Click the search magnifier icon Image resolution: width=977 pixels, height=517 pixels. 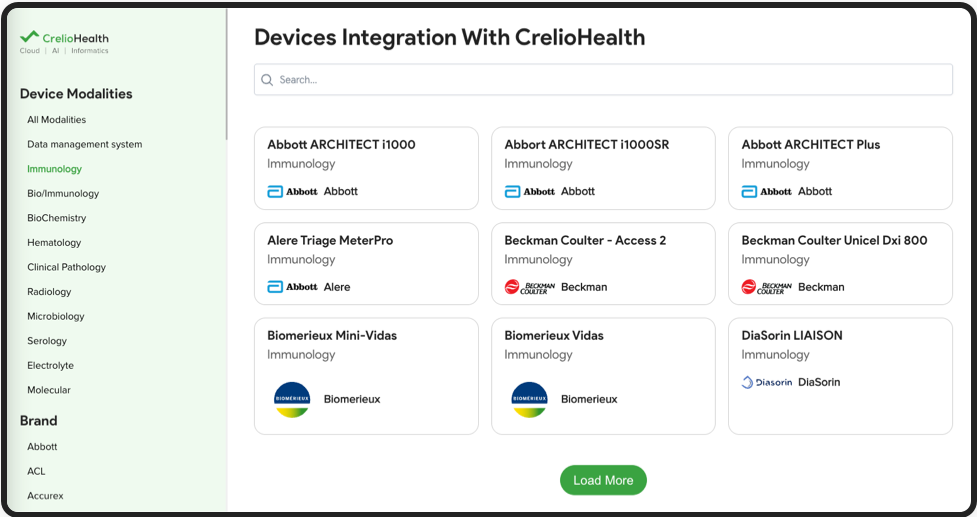click(x=267, y=80)
